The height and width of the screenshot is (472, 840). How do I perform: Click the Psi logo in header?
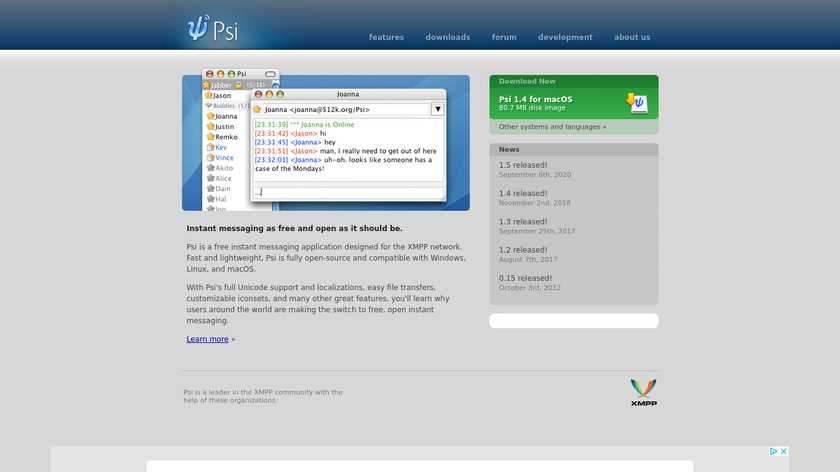point(213,28)
